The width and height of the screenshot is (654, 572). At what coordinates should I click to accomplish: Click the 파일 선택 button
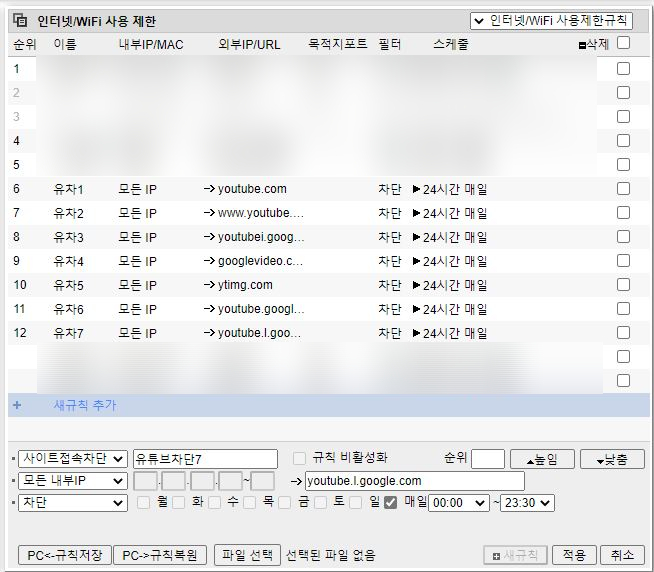click(x=247, y=554)
